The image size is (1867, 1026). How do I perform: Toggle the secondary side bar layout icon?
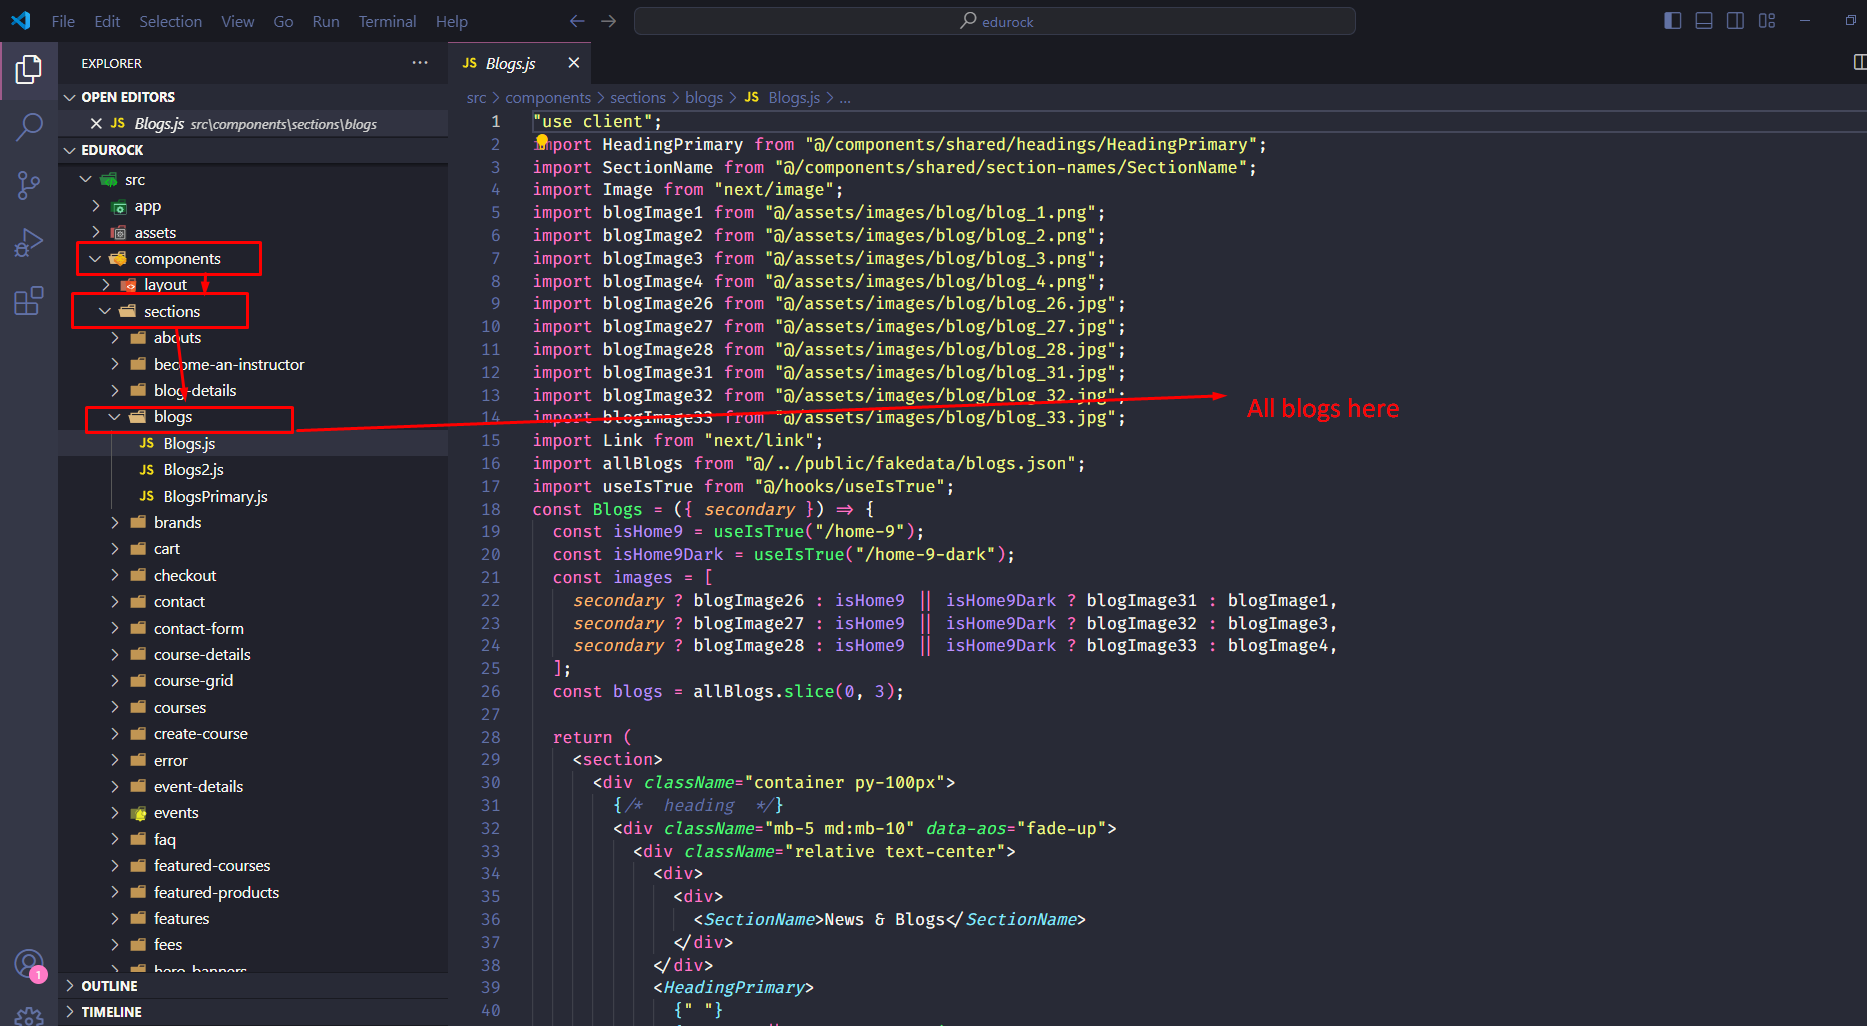(x=1736, y=21)
